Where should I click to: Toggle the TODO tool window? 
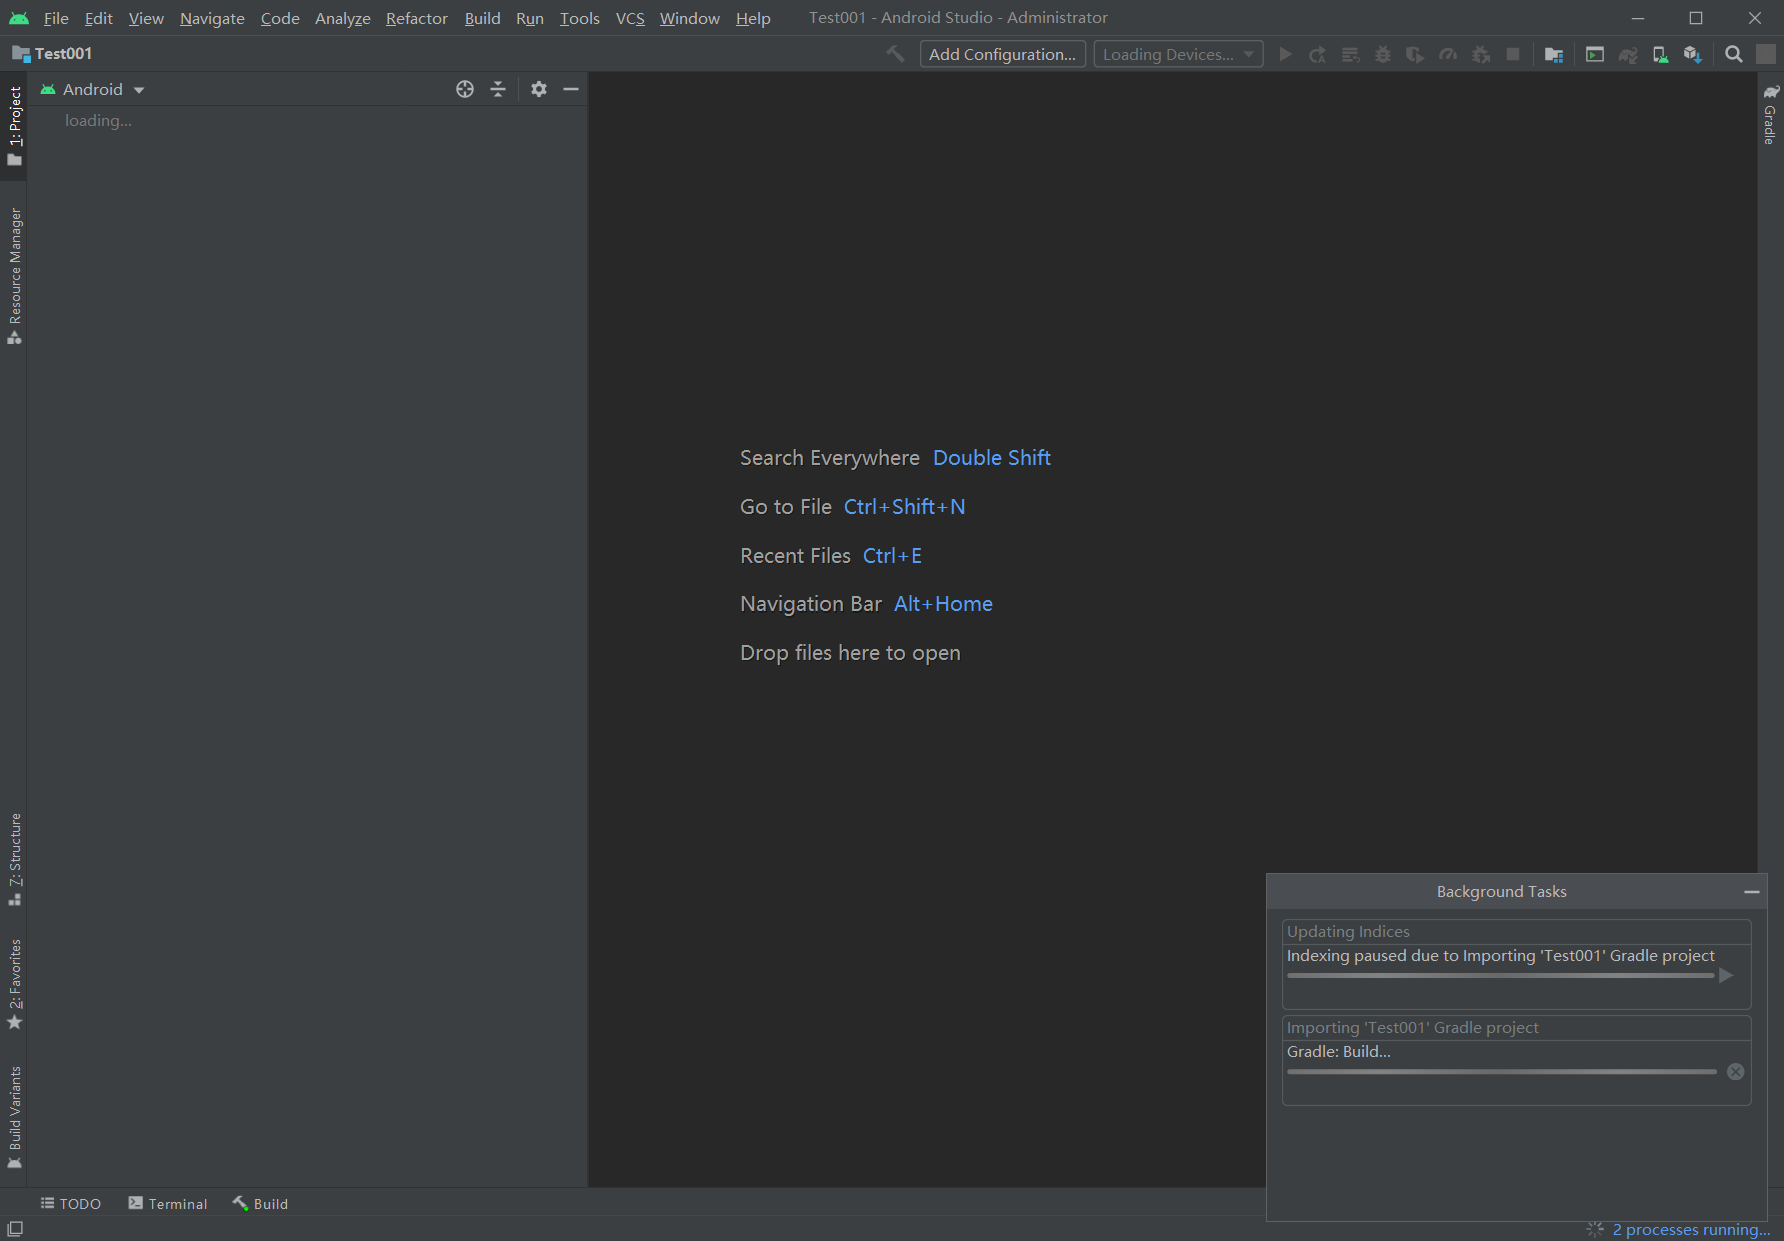[x=71, y=1204]
